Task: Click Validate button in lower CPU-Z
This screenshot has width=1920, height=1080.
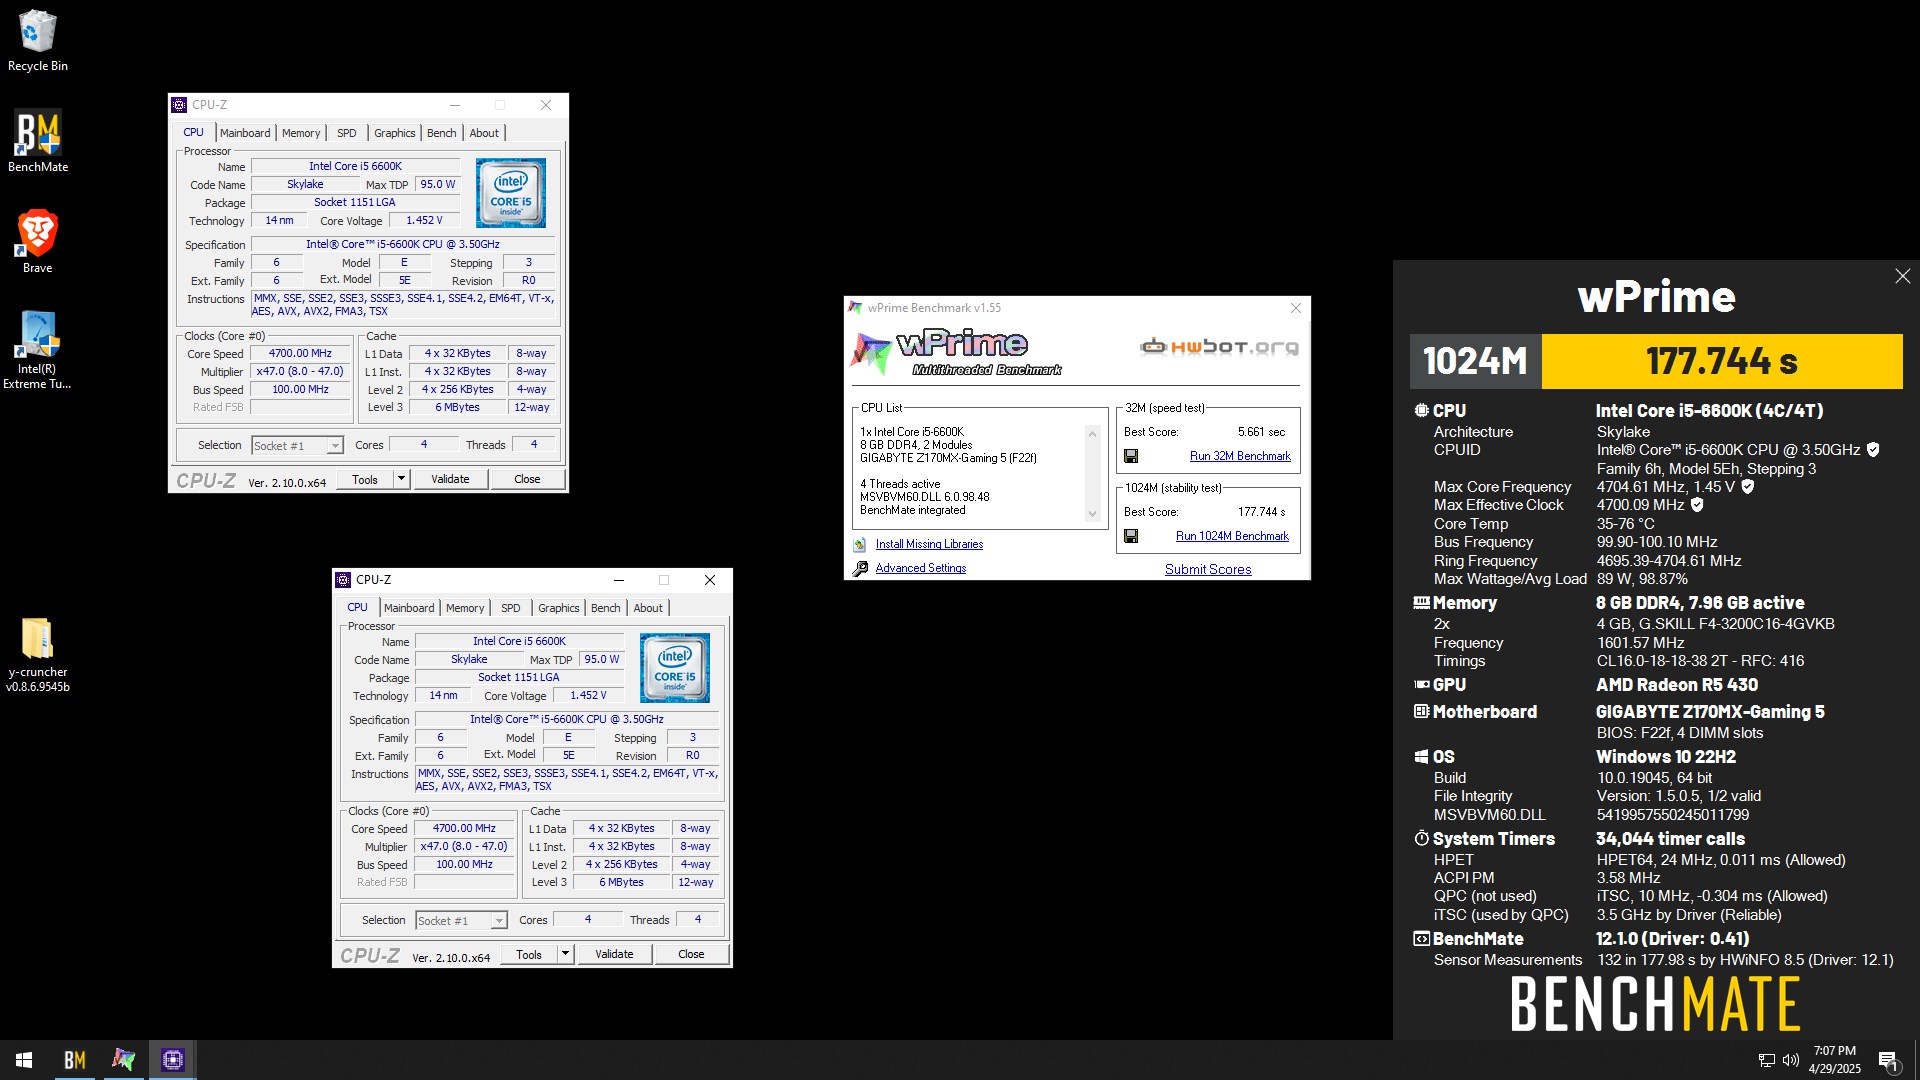Action: 614,954
